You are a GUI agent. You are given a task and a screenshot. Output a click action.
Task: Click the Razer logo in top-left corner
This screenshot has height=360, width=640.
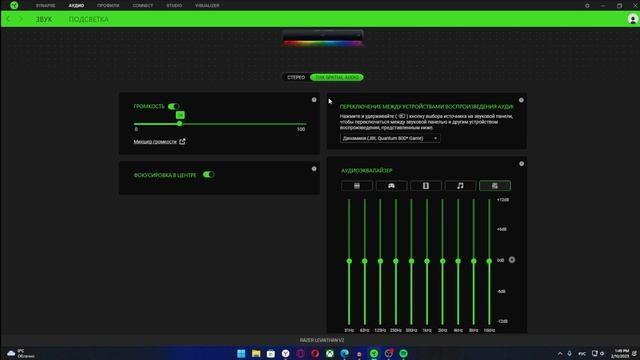click(x=14, y=5)
